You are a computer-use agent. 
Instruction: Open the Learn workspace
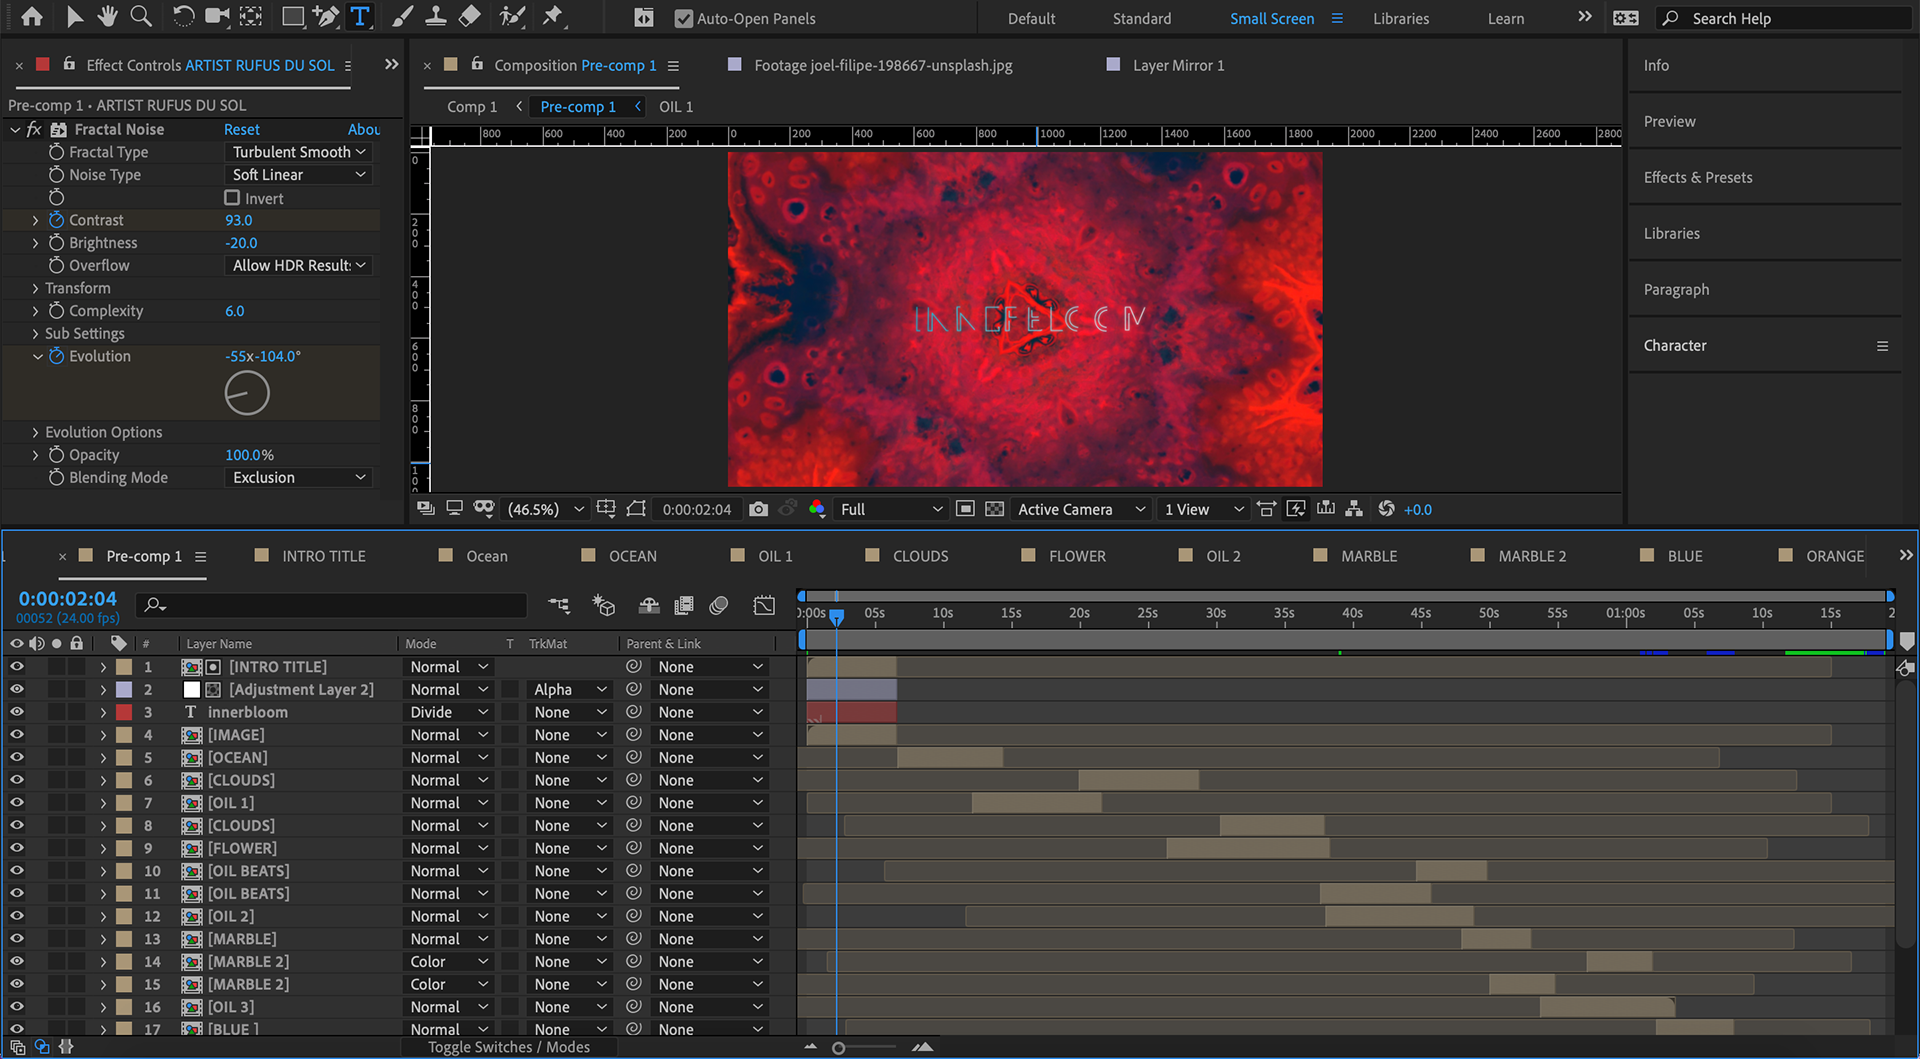pyautogui.click(x=1505, y=18)
